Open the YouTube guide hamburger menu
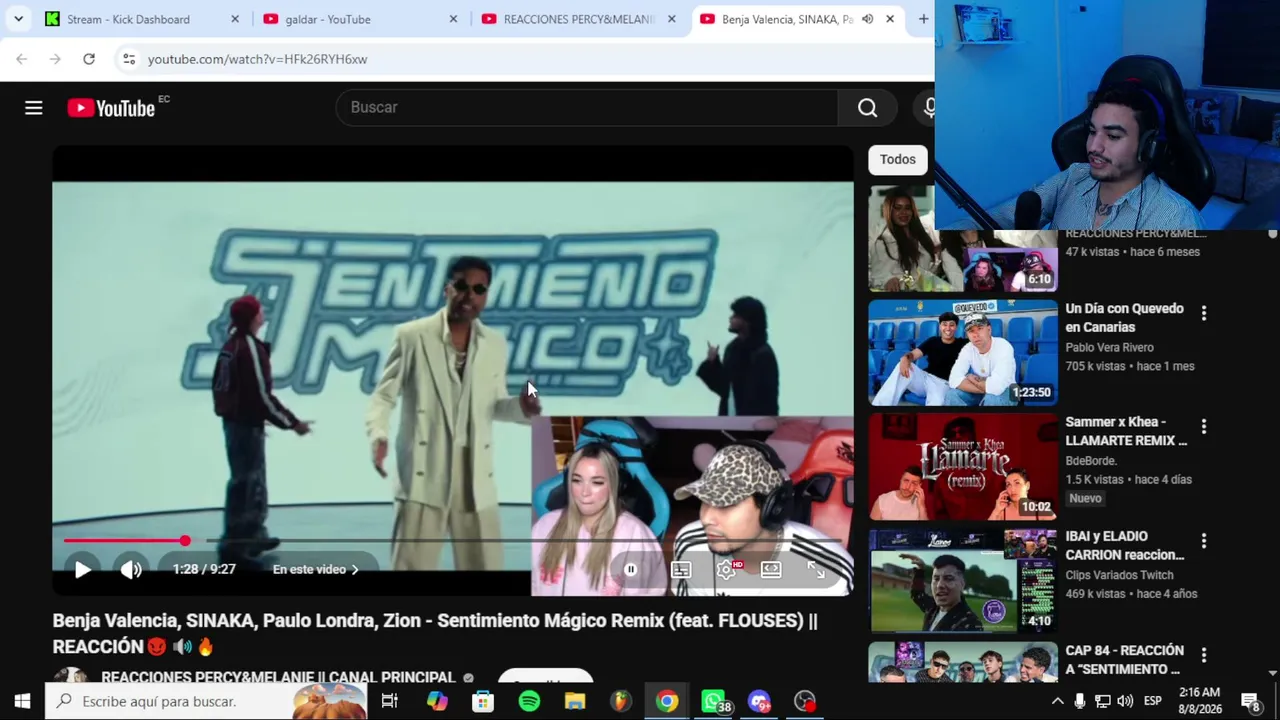The image size is (1280, 720). 33,107
